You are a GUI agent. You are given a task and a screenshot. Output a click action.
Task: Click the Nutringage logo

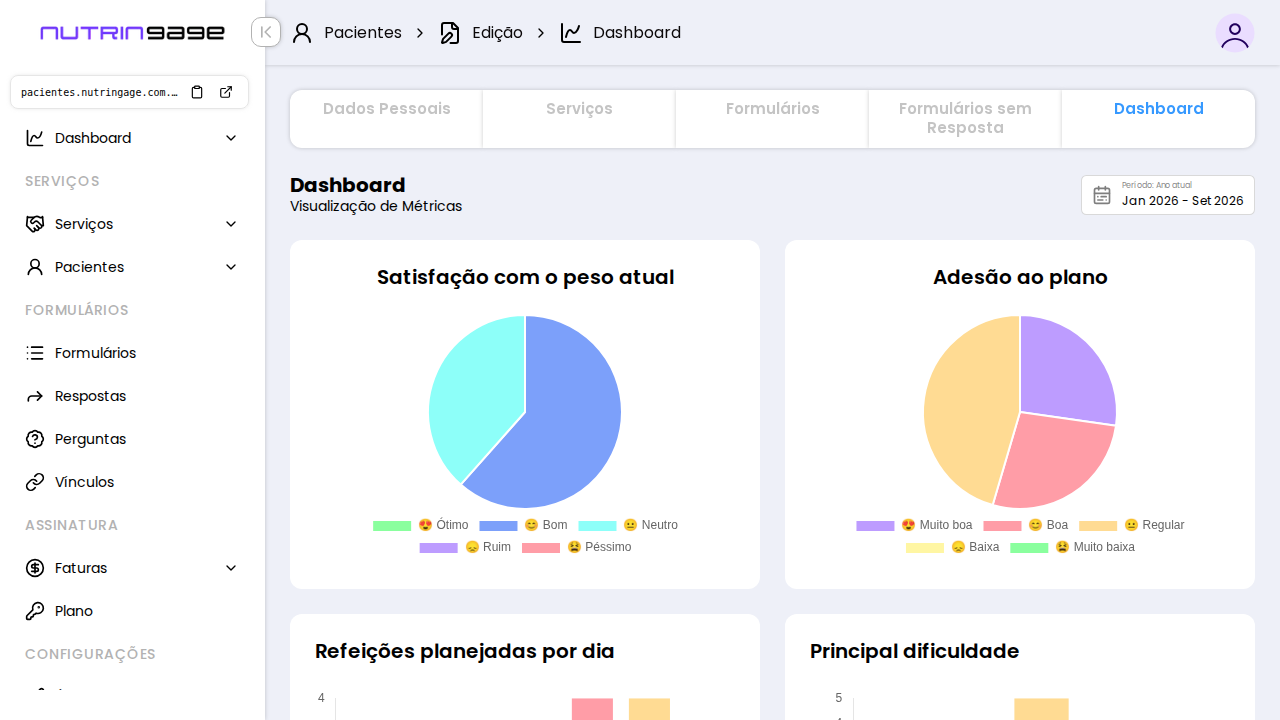coord(132,33)
